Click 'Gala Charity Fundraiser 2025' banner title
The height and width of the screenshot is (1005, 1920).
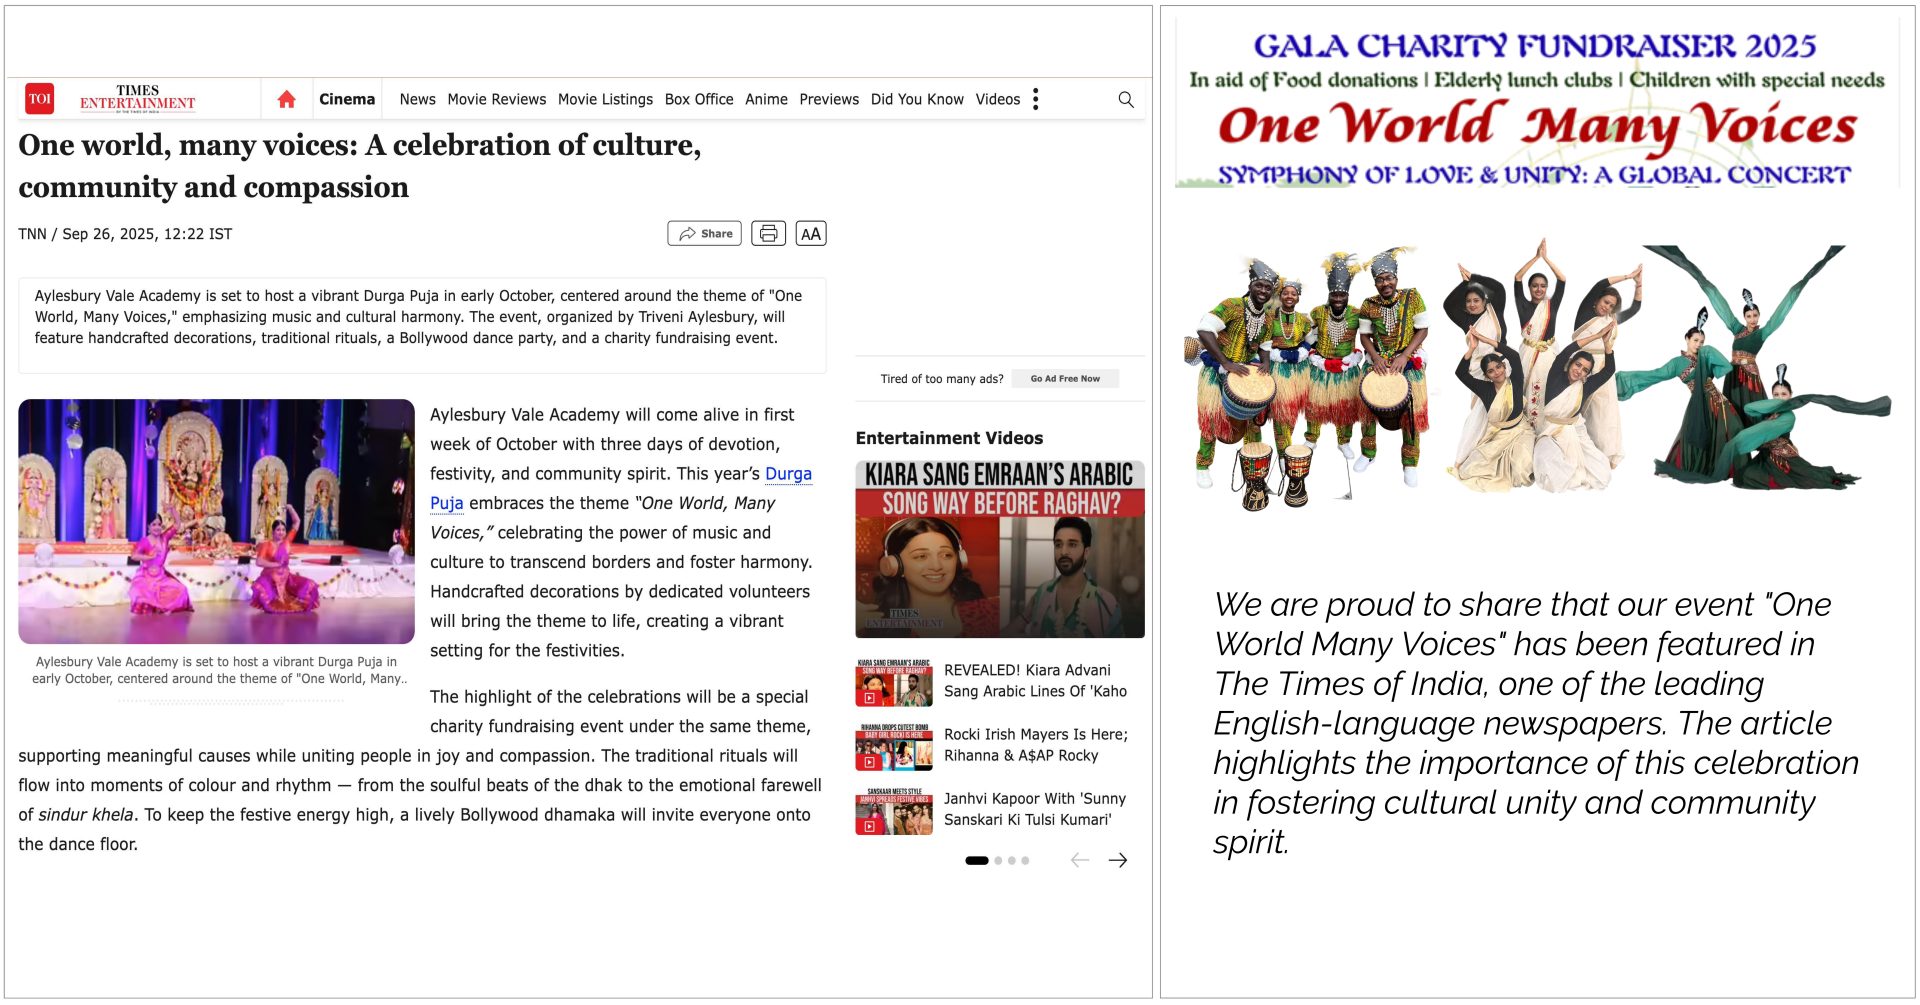point(1535,46)
